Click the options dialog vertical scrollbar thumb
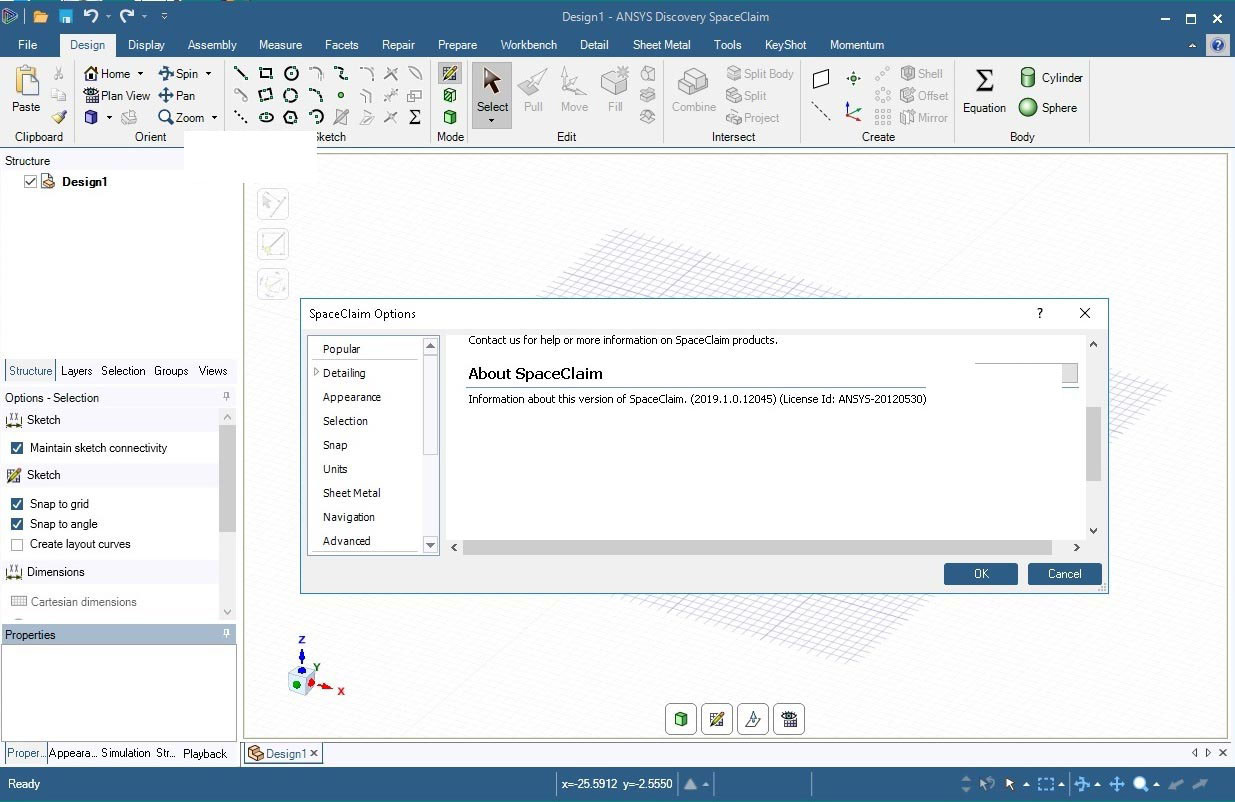The image size is (1235, 802). click(1093, 444)
